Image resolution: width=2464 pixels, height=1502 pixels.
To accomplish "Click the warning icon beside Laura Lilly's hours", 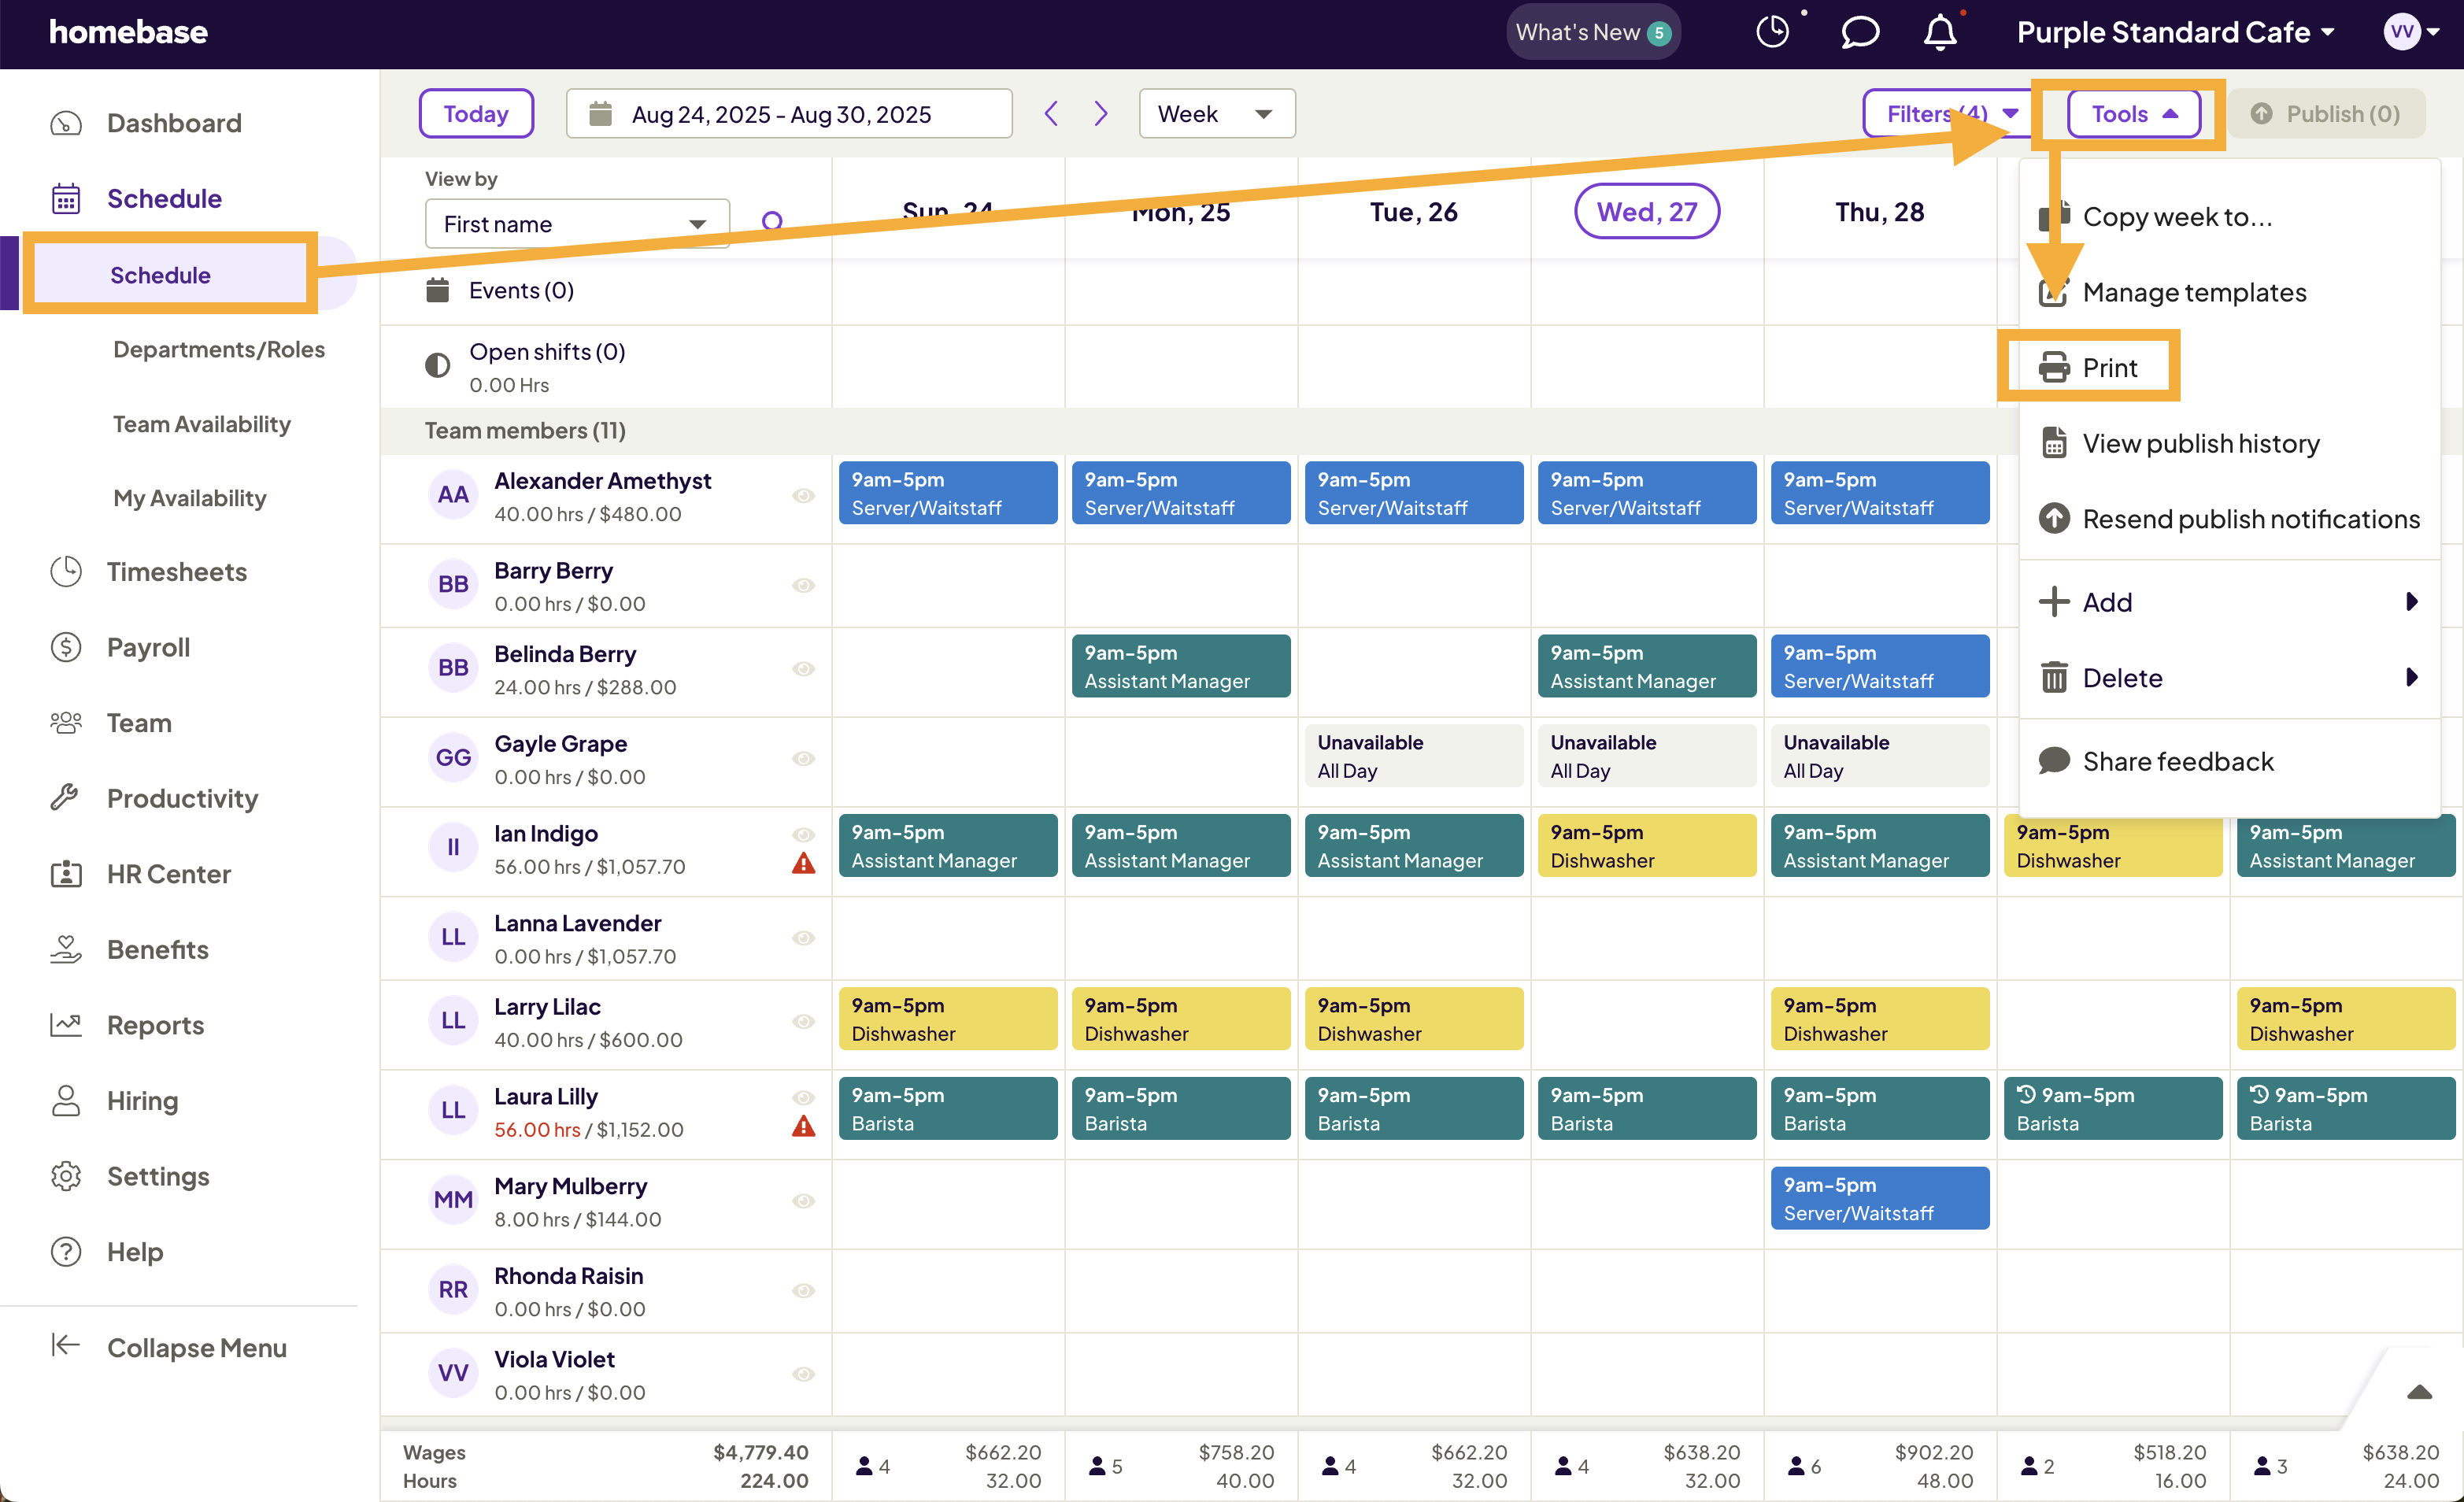I will [x=803, y=1126].
